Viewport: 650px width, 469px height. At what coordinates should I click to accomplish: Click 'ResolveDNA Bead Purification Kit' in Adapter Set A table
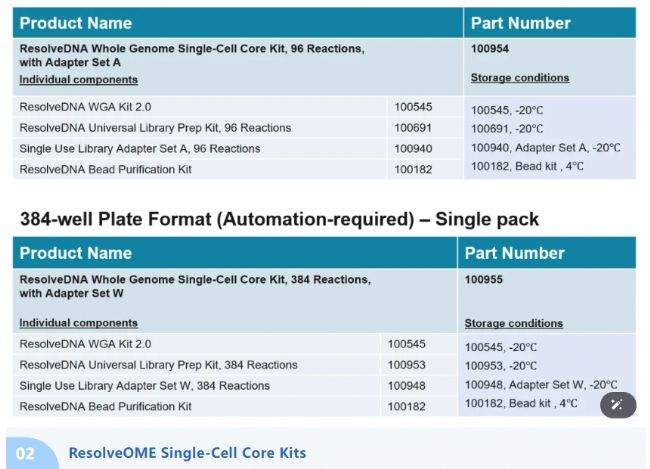pos(105,169)
